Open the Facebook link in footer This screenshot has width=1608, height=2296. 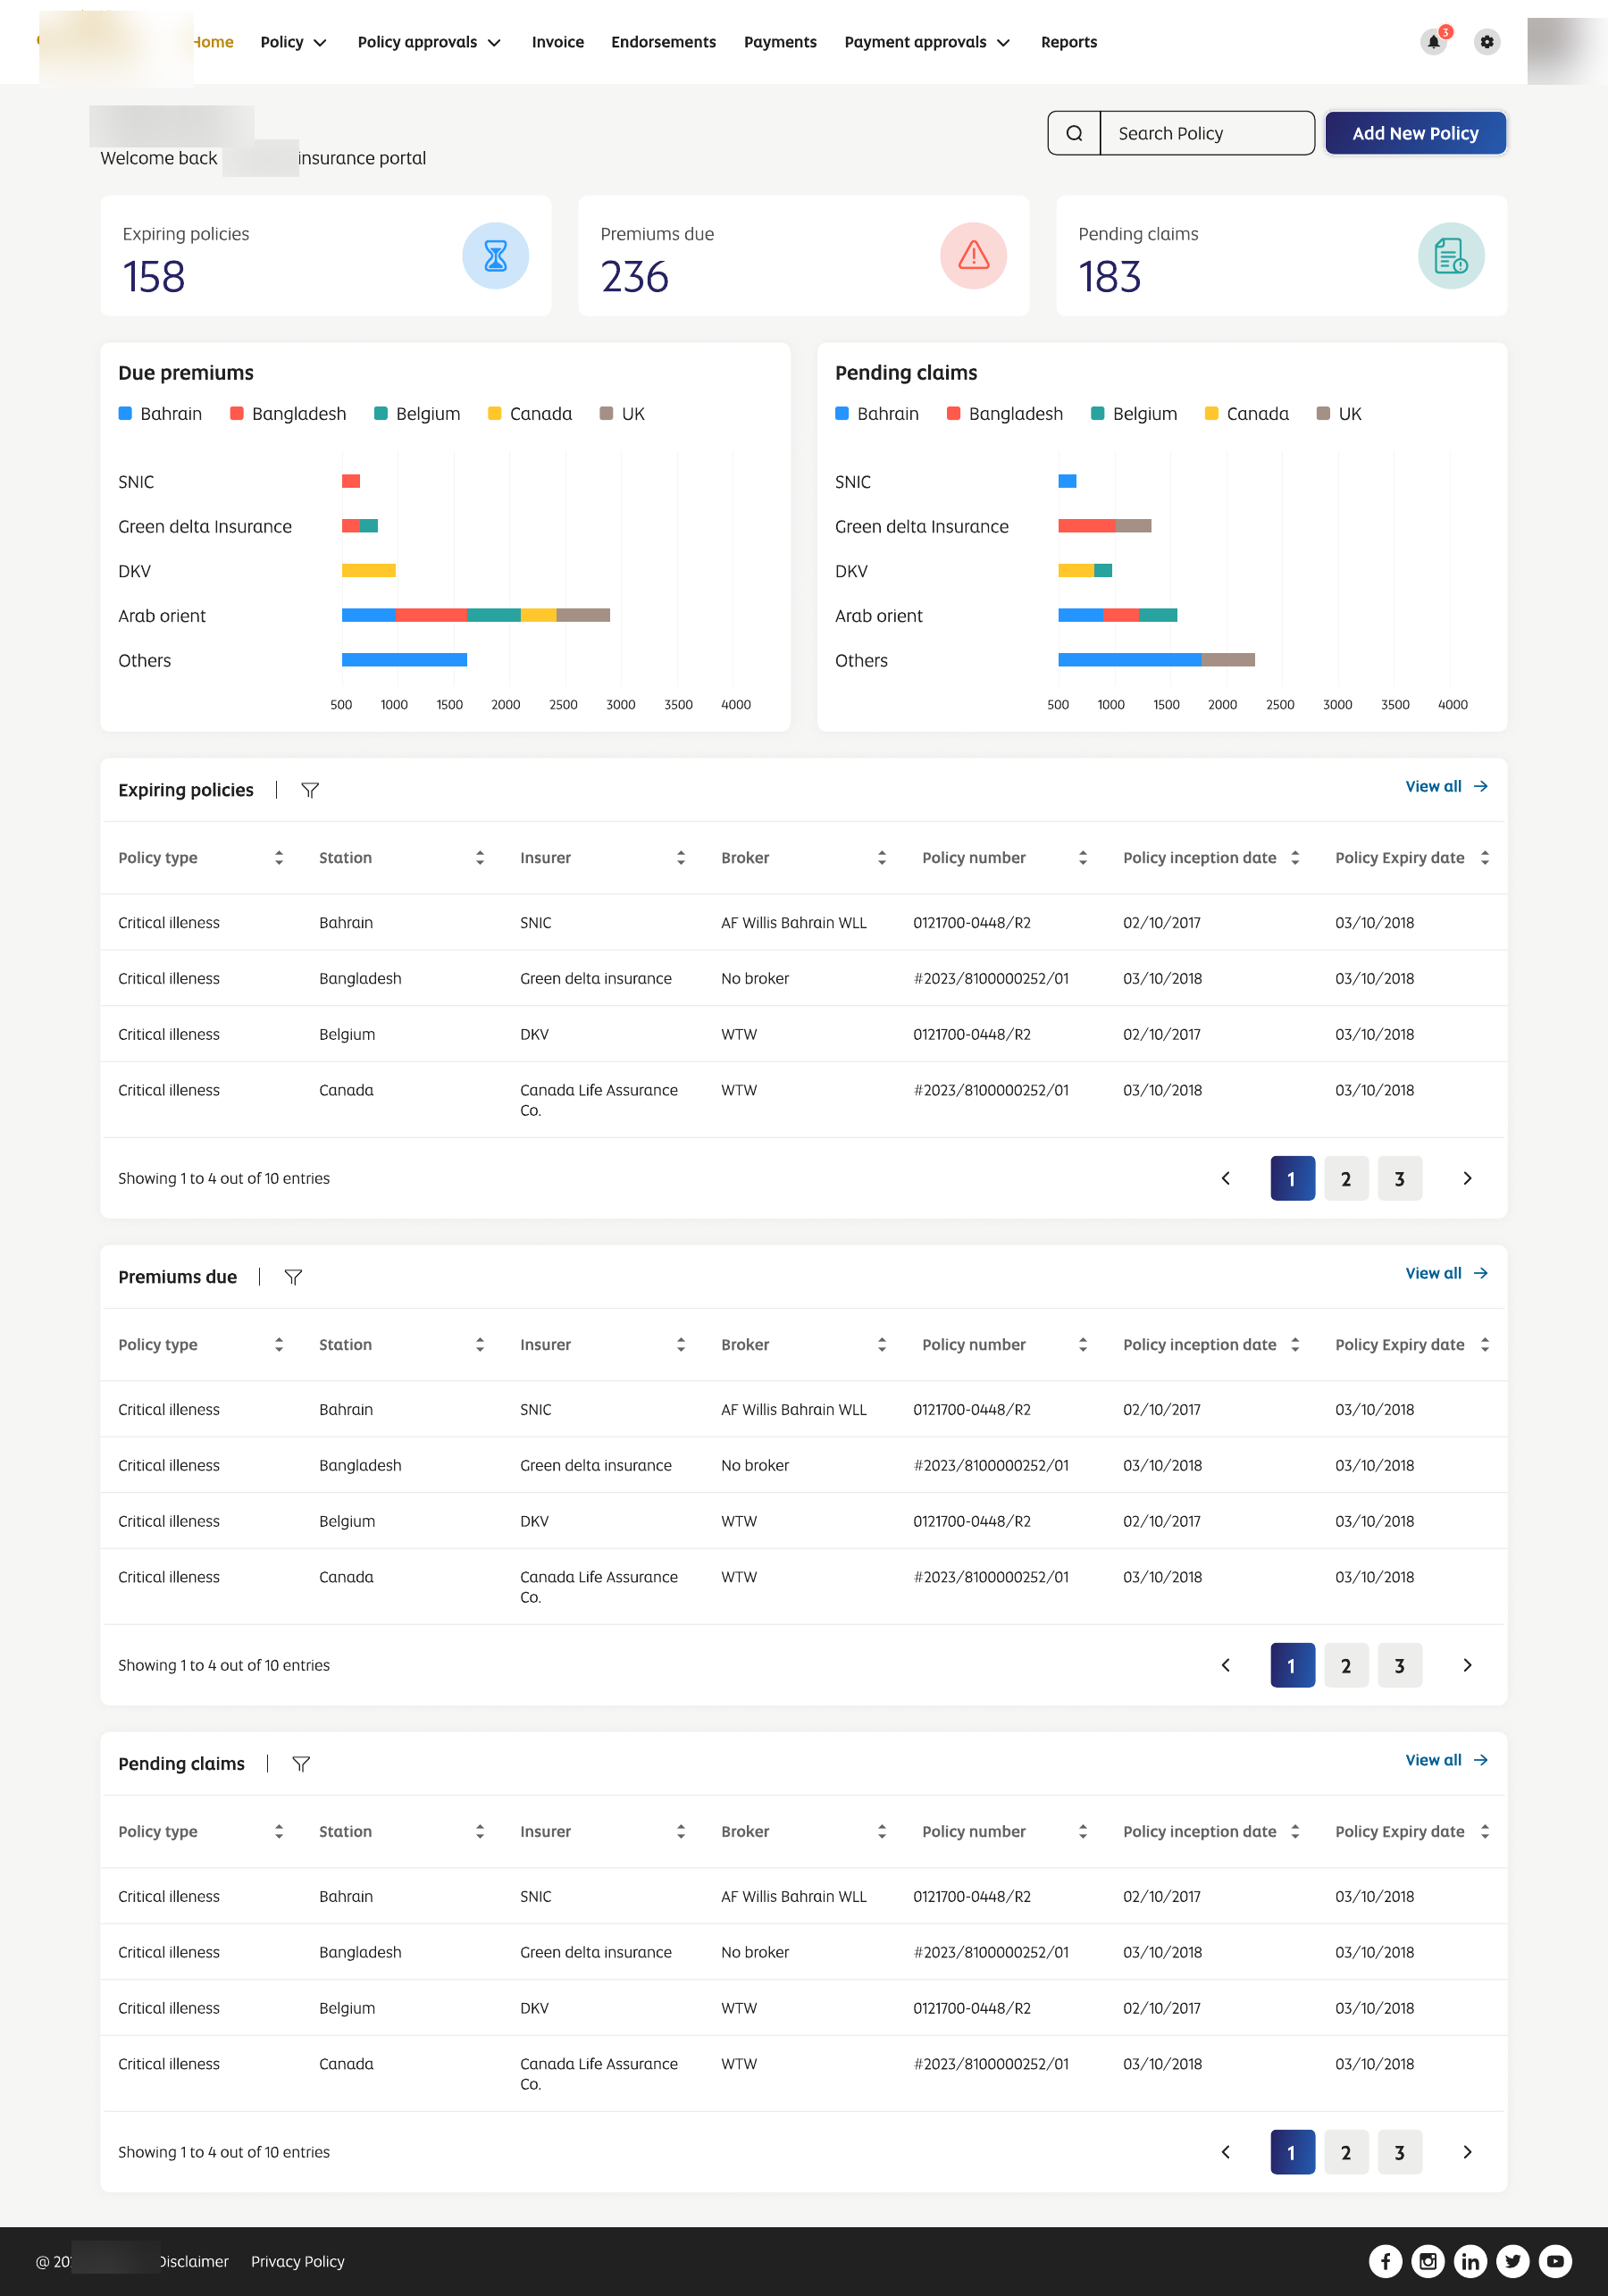point(1385,2261)
